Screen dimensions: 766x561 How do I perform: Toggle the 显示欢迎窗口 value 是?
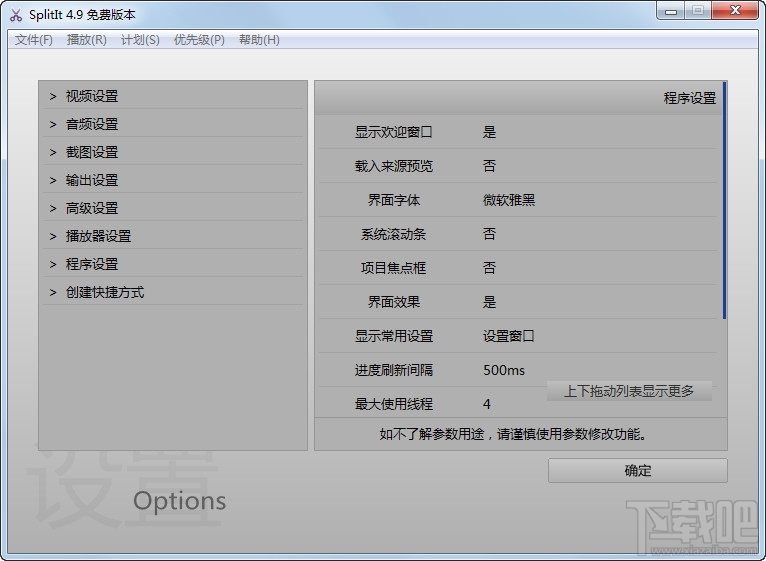489,132
